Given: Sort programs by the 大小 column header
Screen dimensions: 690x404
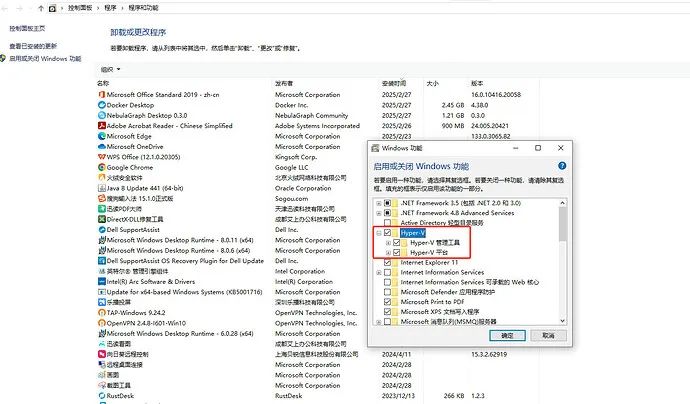Looking at the screenshot, I should [433, 83].
